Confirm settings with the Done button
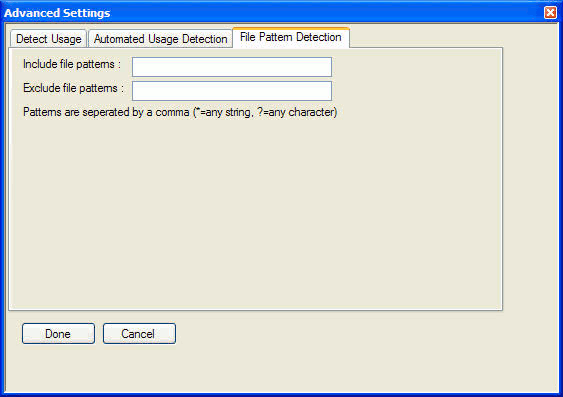 (59, 333)
